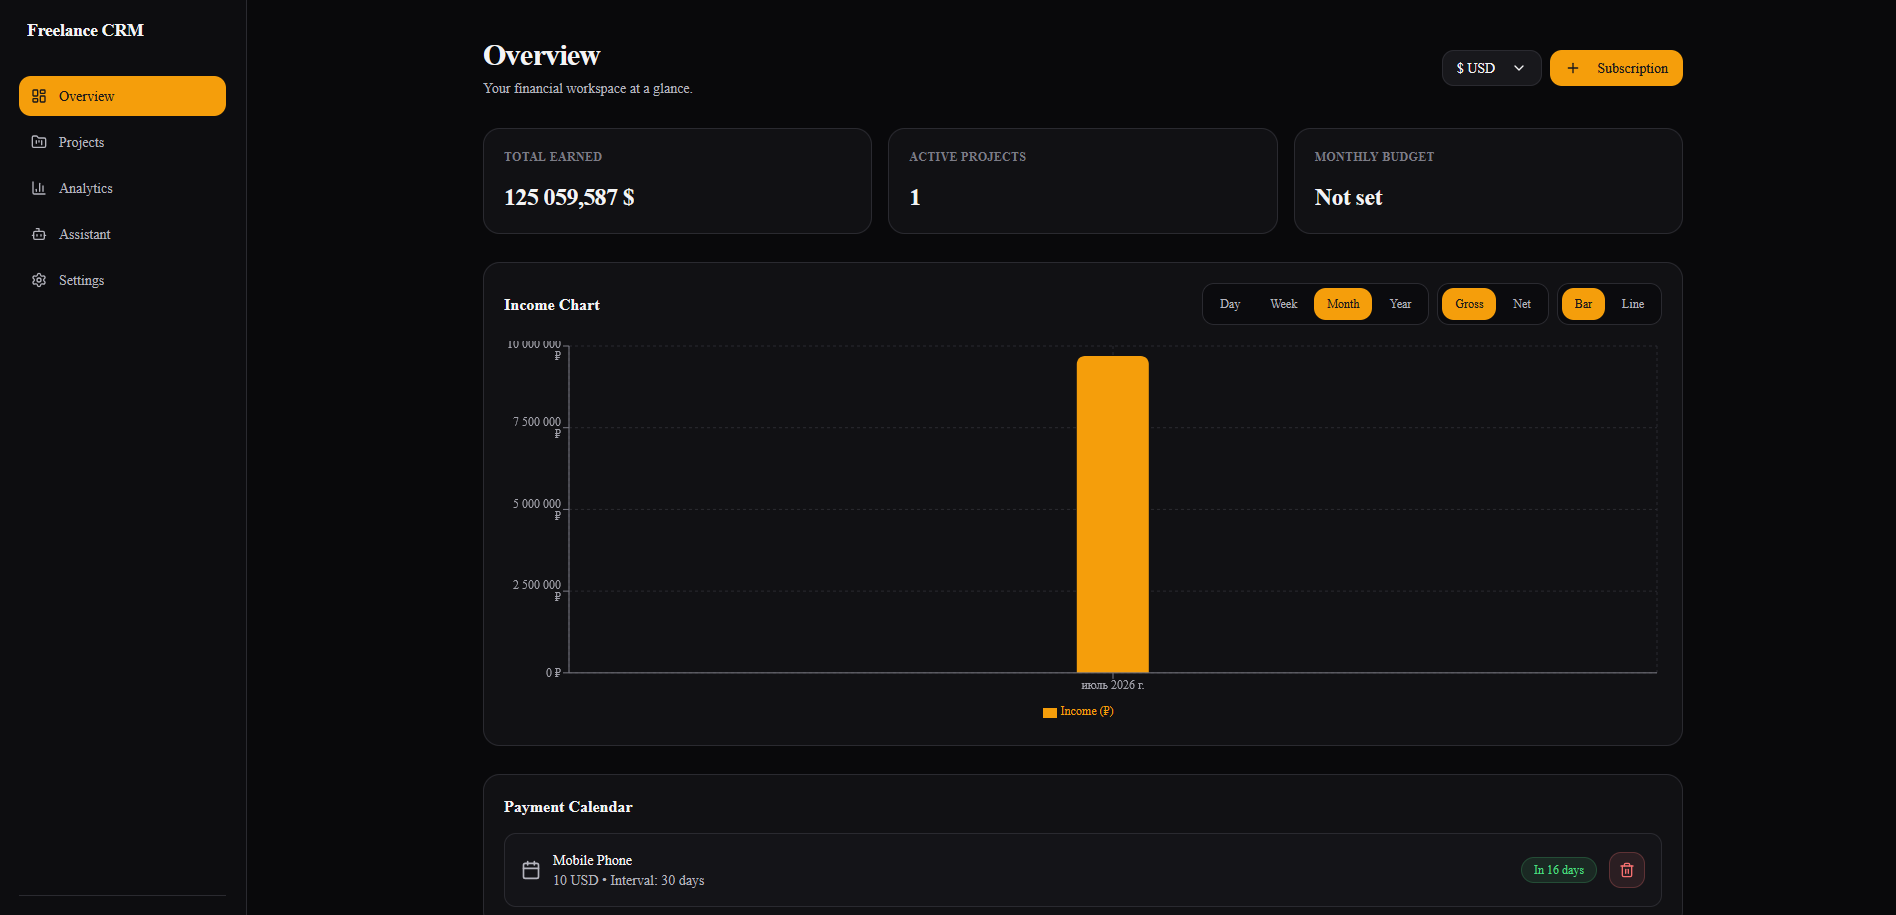Click the Freelance CRM logo title
Screen dimensions: 1896x915
pos(85,30)
